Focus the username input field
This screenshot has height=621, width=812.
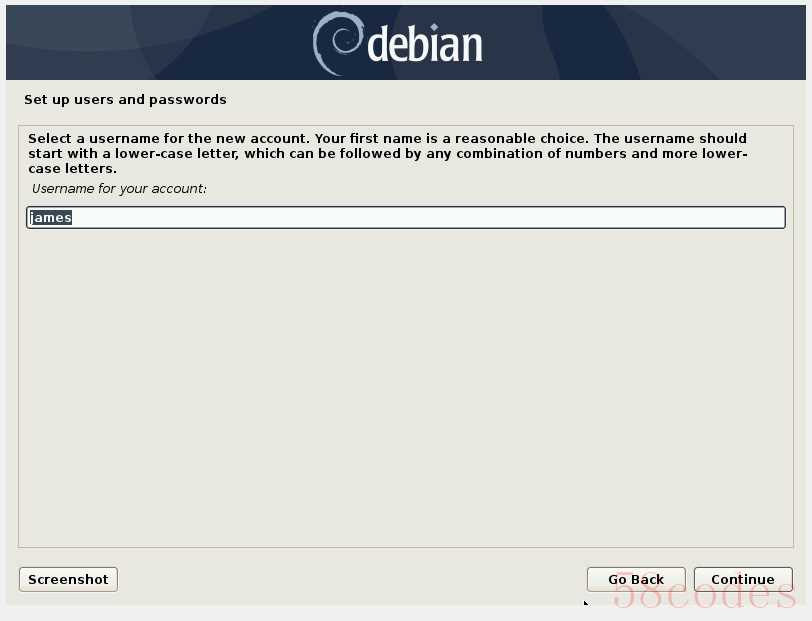[x=406, y=217]
